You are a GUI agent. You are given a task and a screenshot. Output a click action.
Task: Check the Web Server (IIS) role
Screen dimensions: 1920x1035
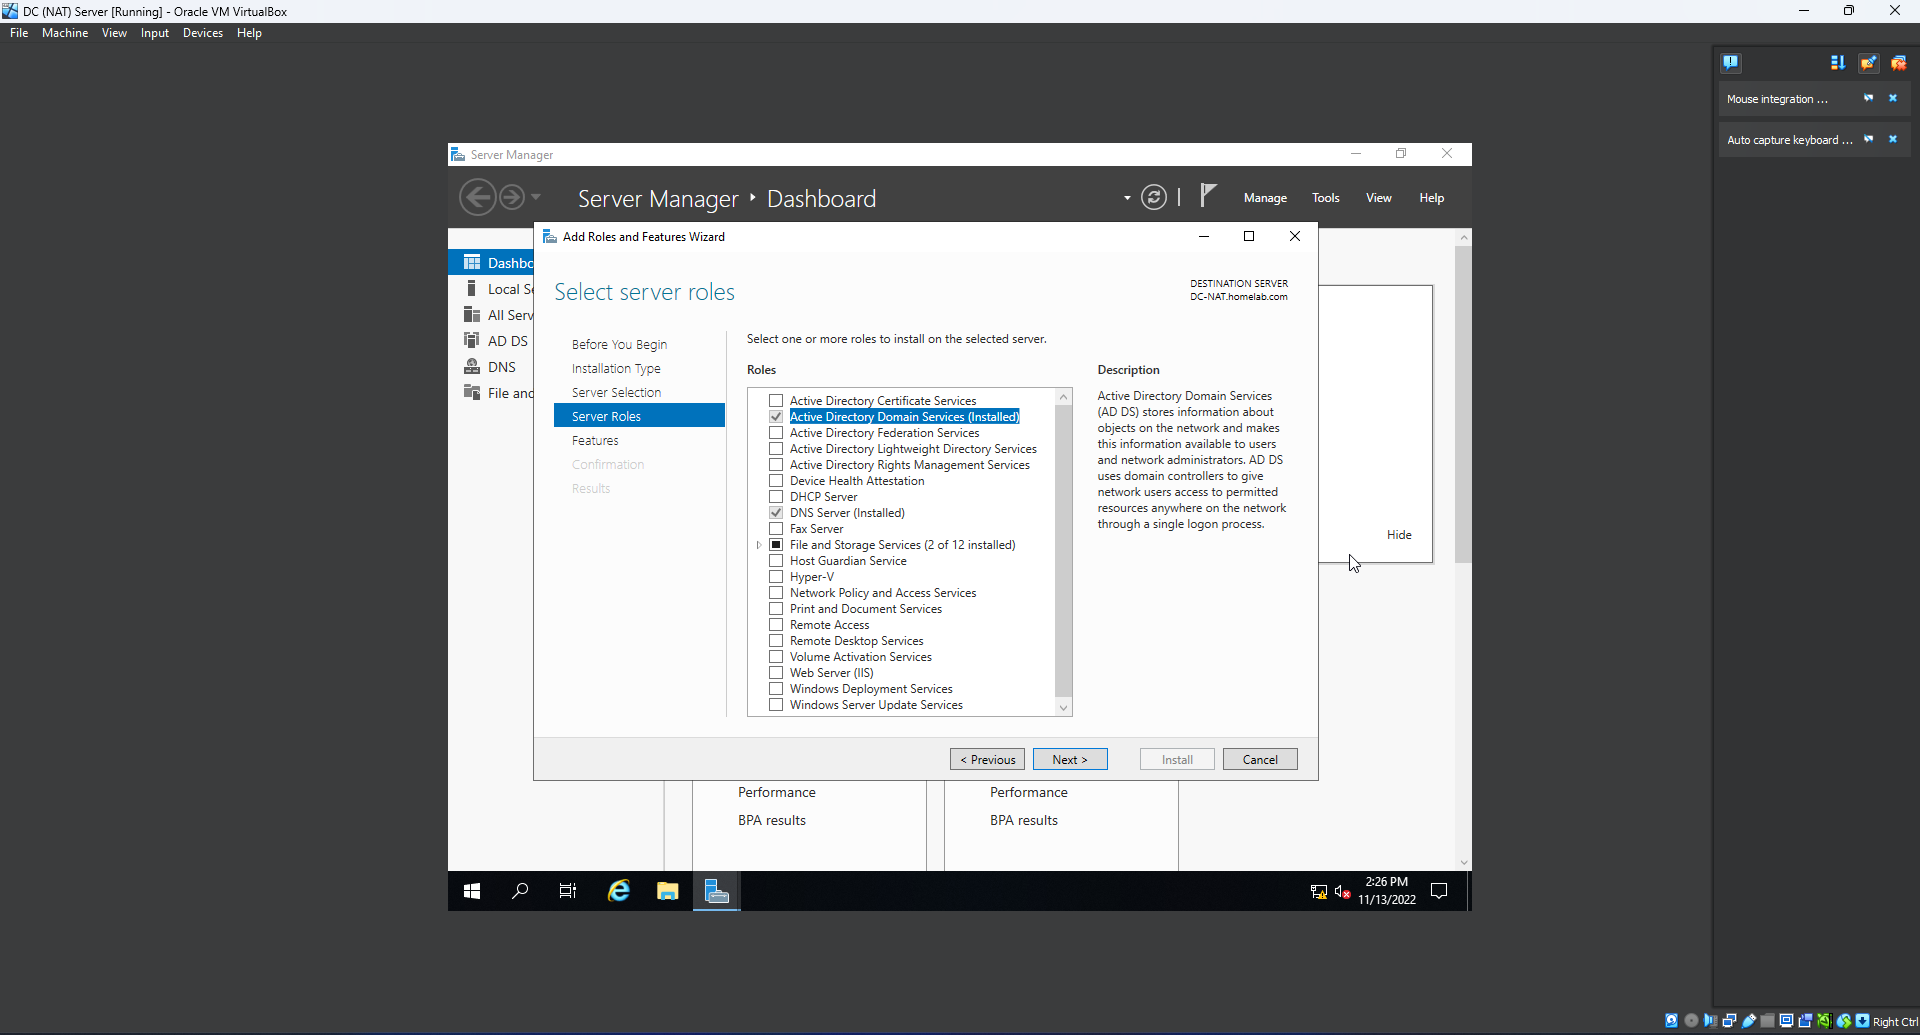tap(776, 673)
